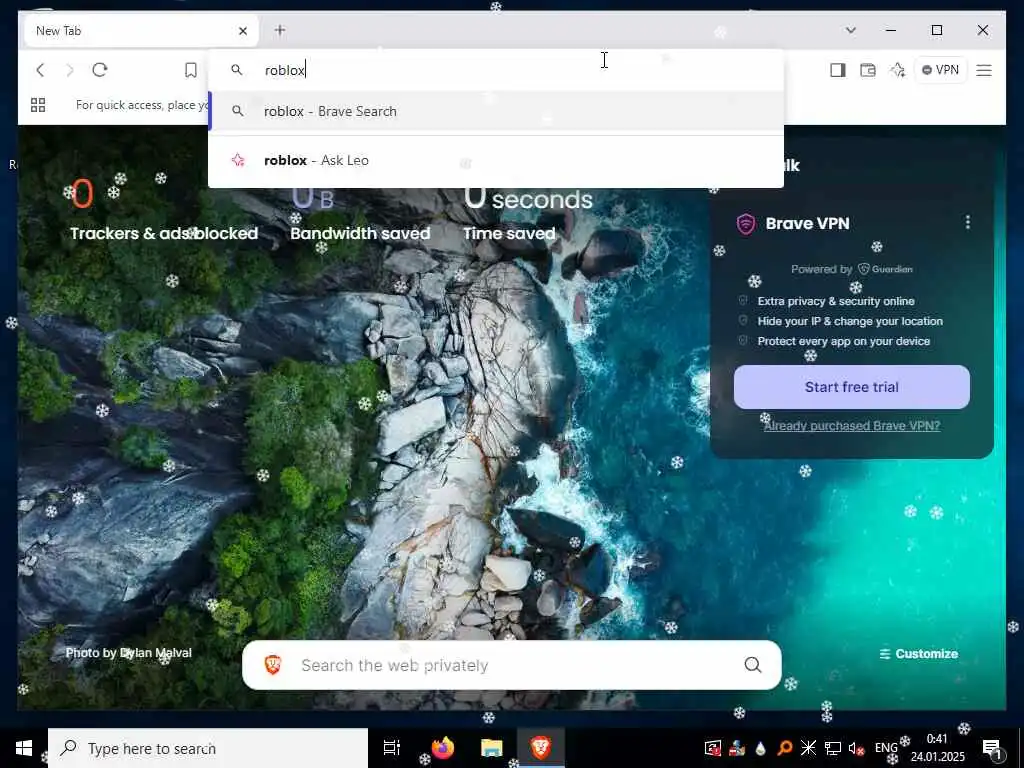Open the Brave hamburger main menu

984,70
